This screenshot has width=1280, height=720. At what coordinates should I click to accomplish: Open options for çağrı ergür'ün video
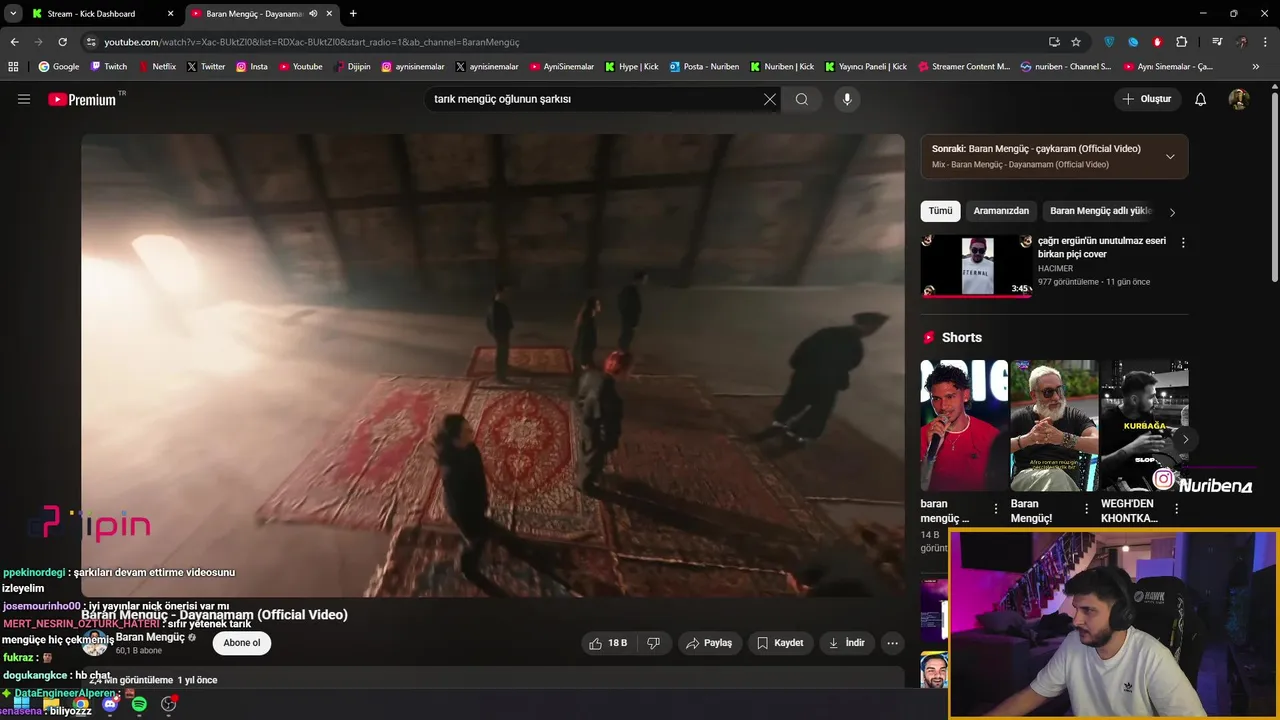(x=1183, y=242)
